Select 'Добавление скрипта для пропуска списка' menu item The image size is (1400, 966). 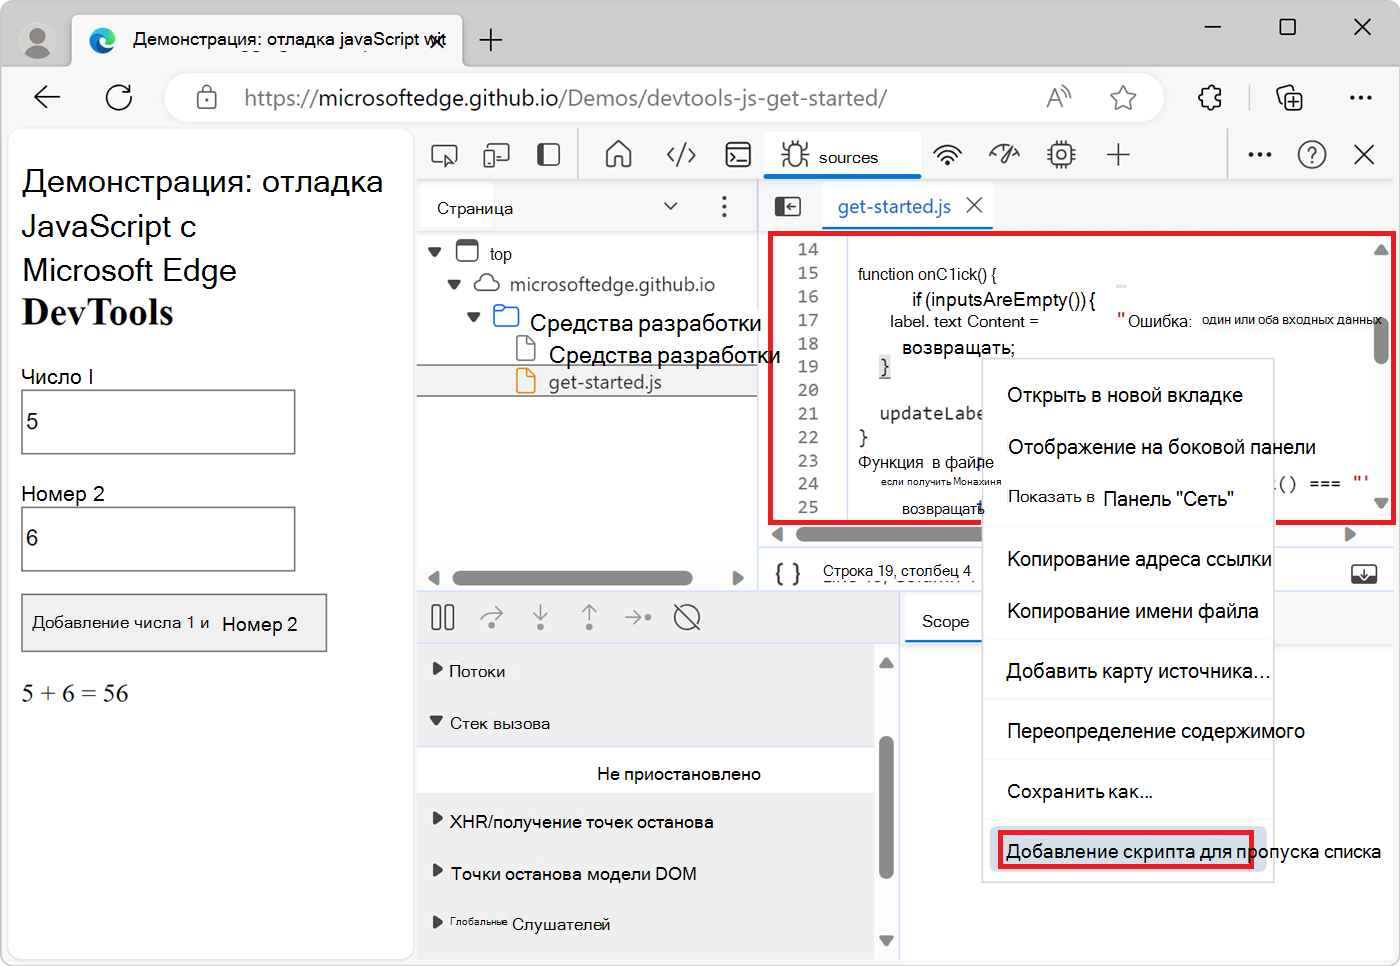[1126, 851]
